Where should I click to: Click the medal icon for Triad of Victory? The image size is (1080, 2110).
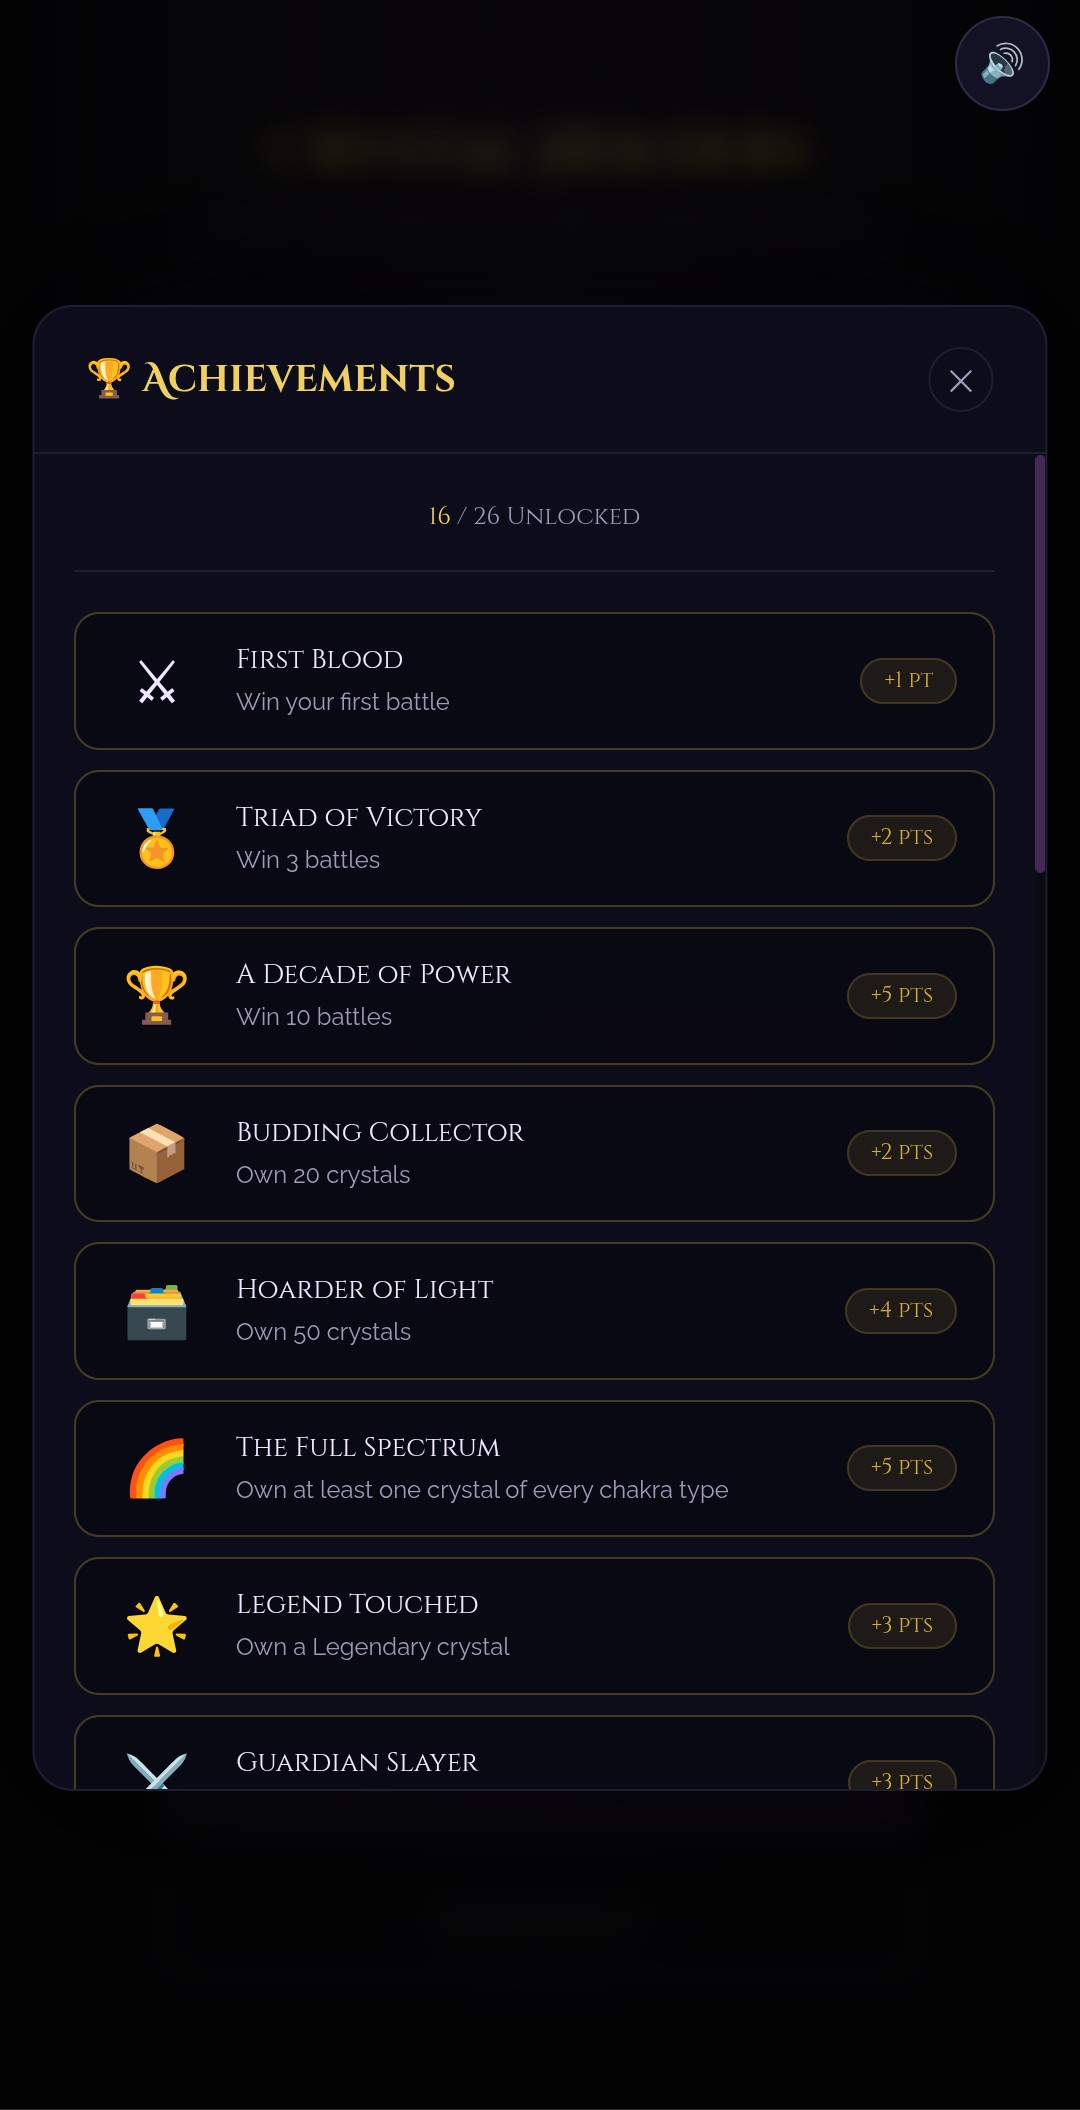(x=157, y=838)
